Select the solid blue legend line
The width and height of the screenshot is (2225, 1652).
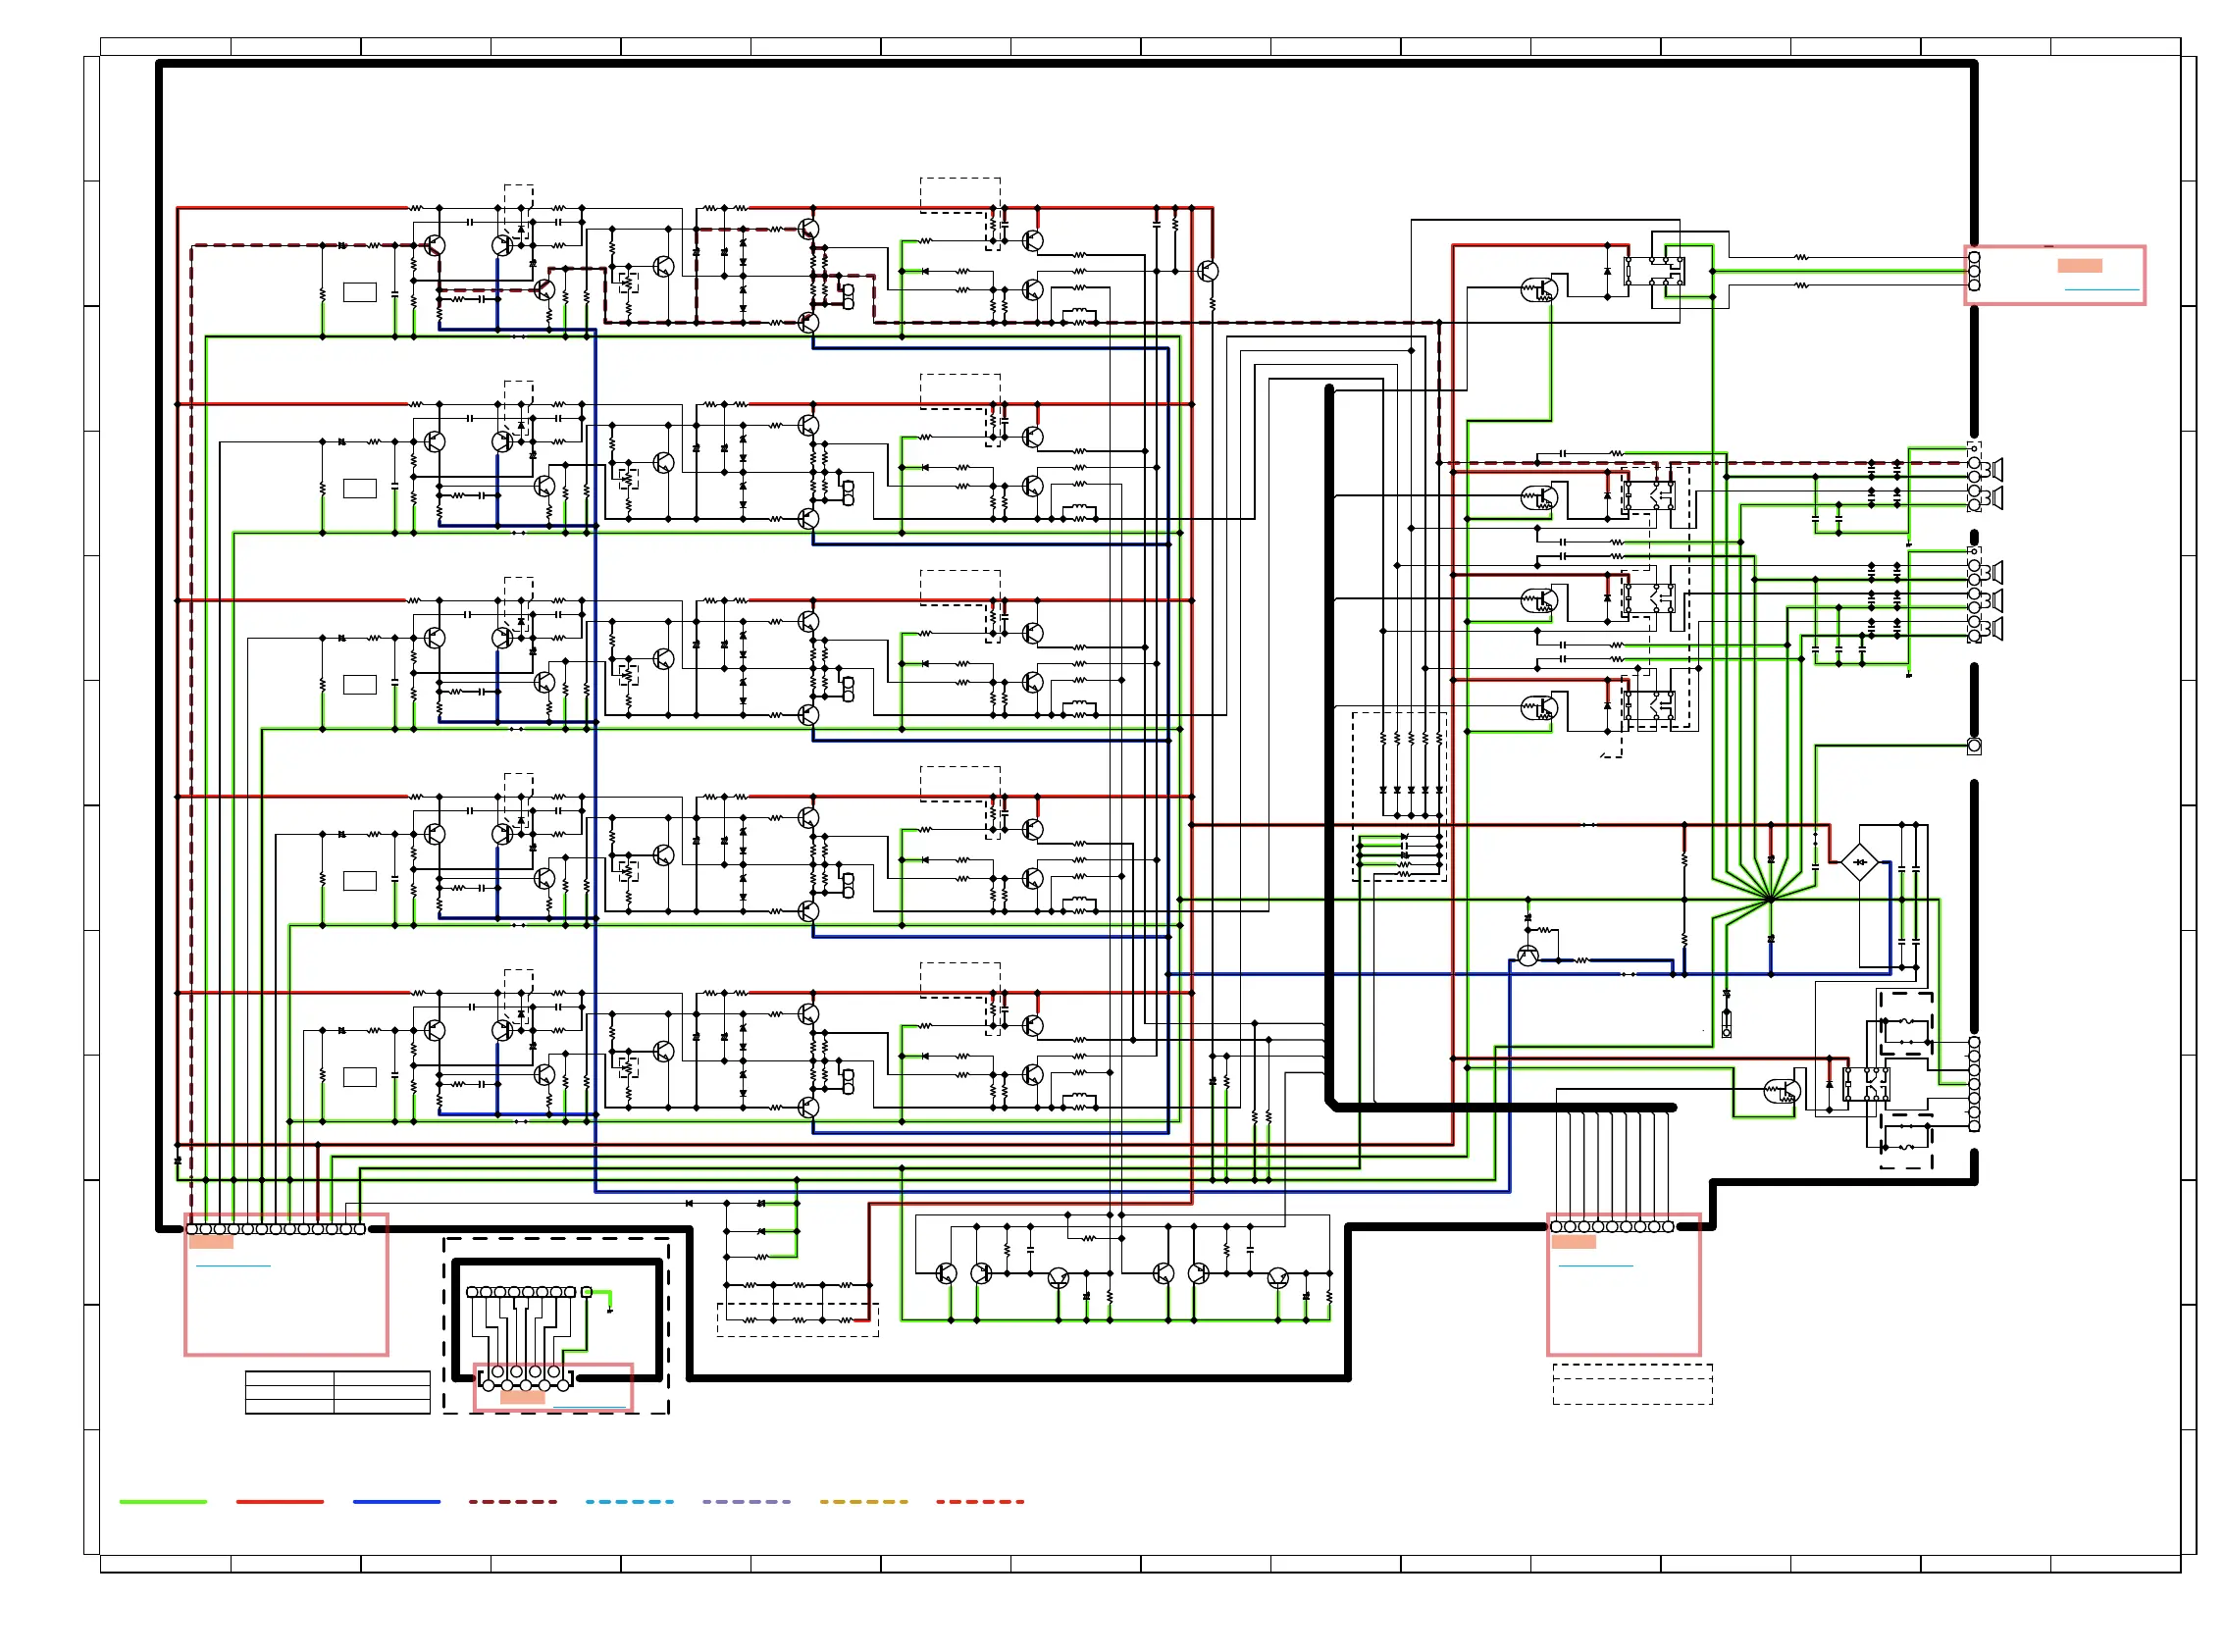397,1502
